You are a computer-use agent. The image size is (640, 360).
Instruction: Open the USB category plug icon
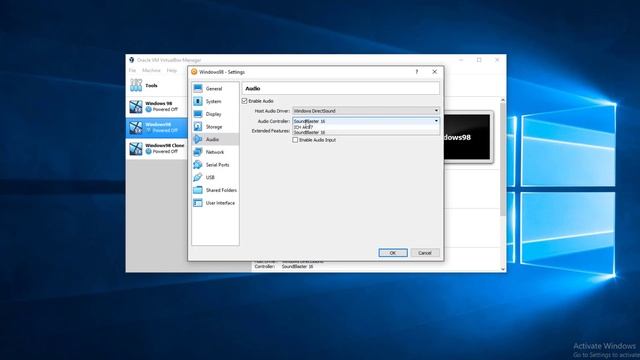[198, 177]
